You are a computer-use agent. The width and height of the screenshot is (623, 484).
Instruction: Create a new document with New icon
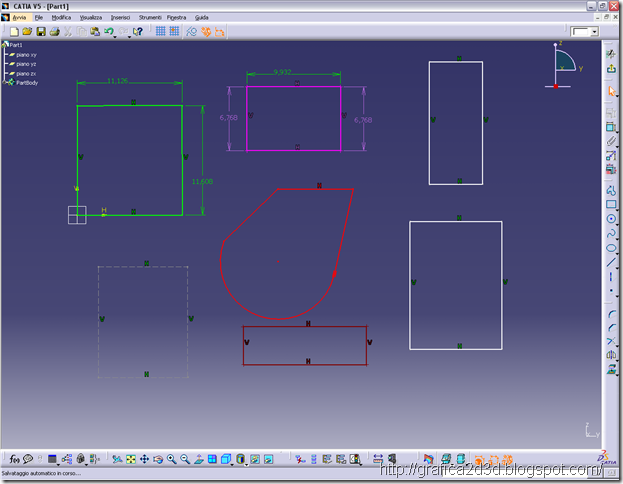tap(14, 32)
